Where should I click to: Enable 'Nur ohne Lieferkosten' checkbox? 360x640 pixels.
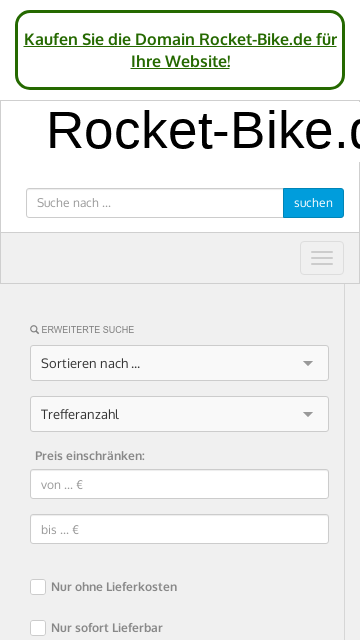point(38,587)
